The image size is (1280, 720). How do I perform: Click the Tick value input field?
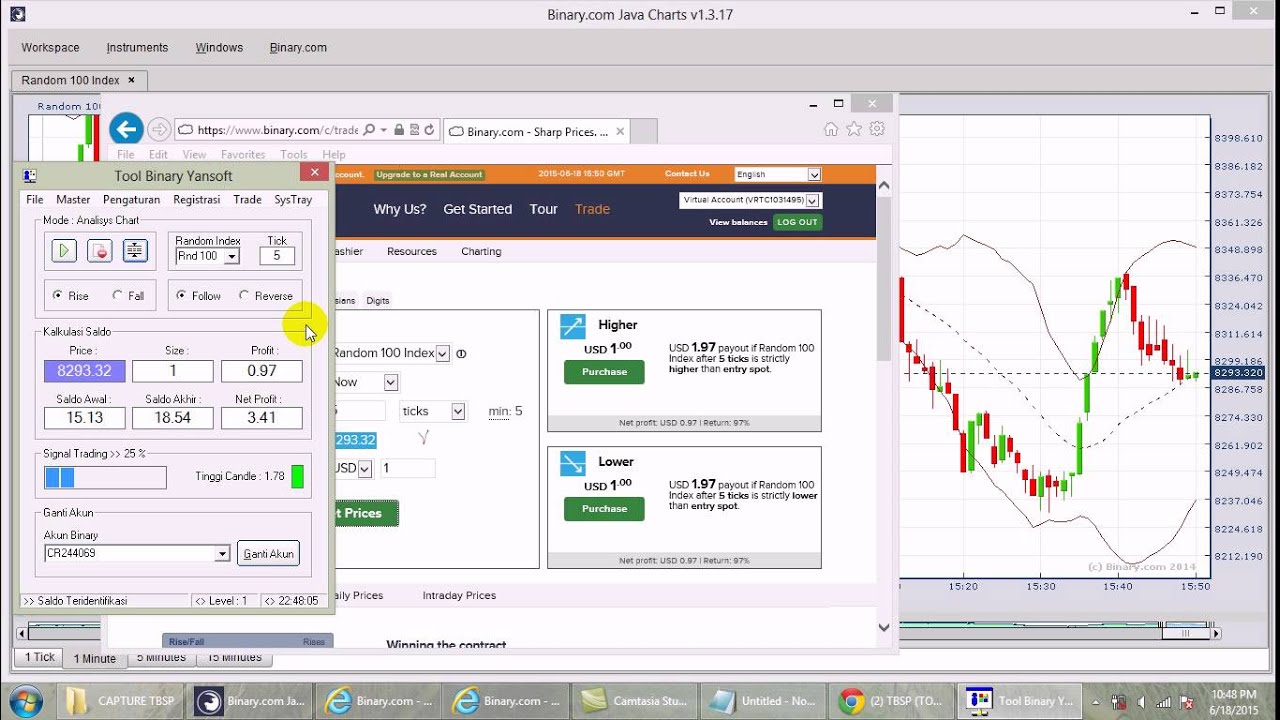(x=277, y=256)
